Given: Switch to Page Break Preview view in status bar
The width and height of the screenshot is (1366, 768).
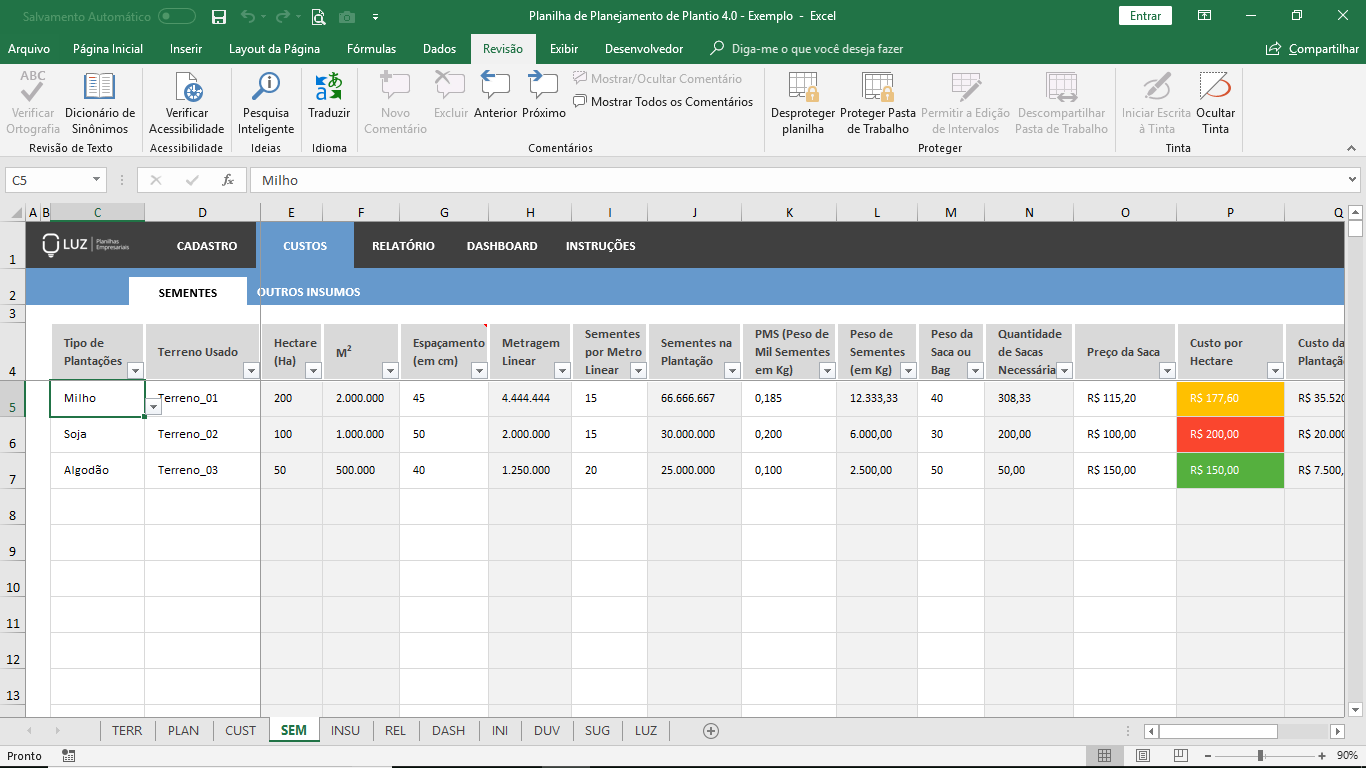Looking at the screenshot, I should pyautogui.click(x=1181, y=756).
